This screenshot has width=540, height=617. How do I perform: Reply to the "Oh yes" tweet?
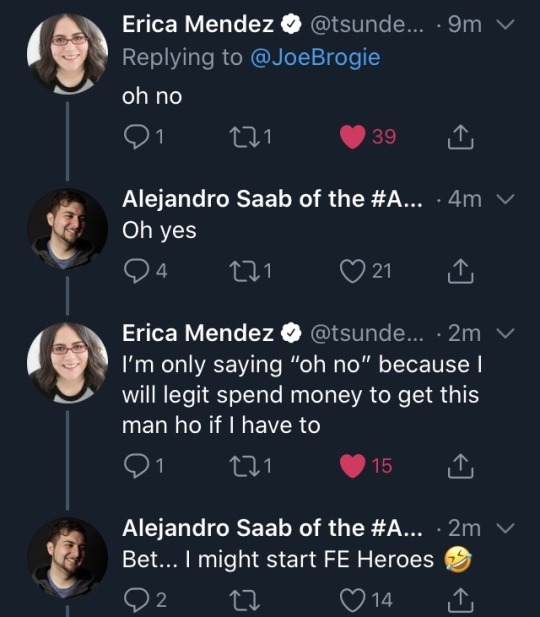click(x=136, y=271)
